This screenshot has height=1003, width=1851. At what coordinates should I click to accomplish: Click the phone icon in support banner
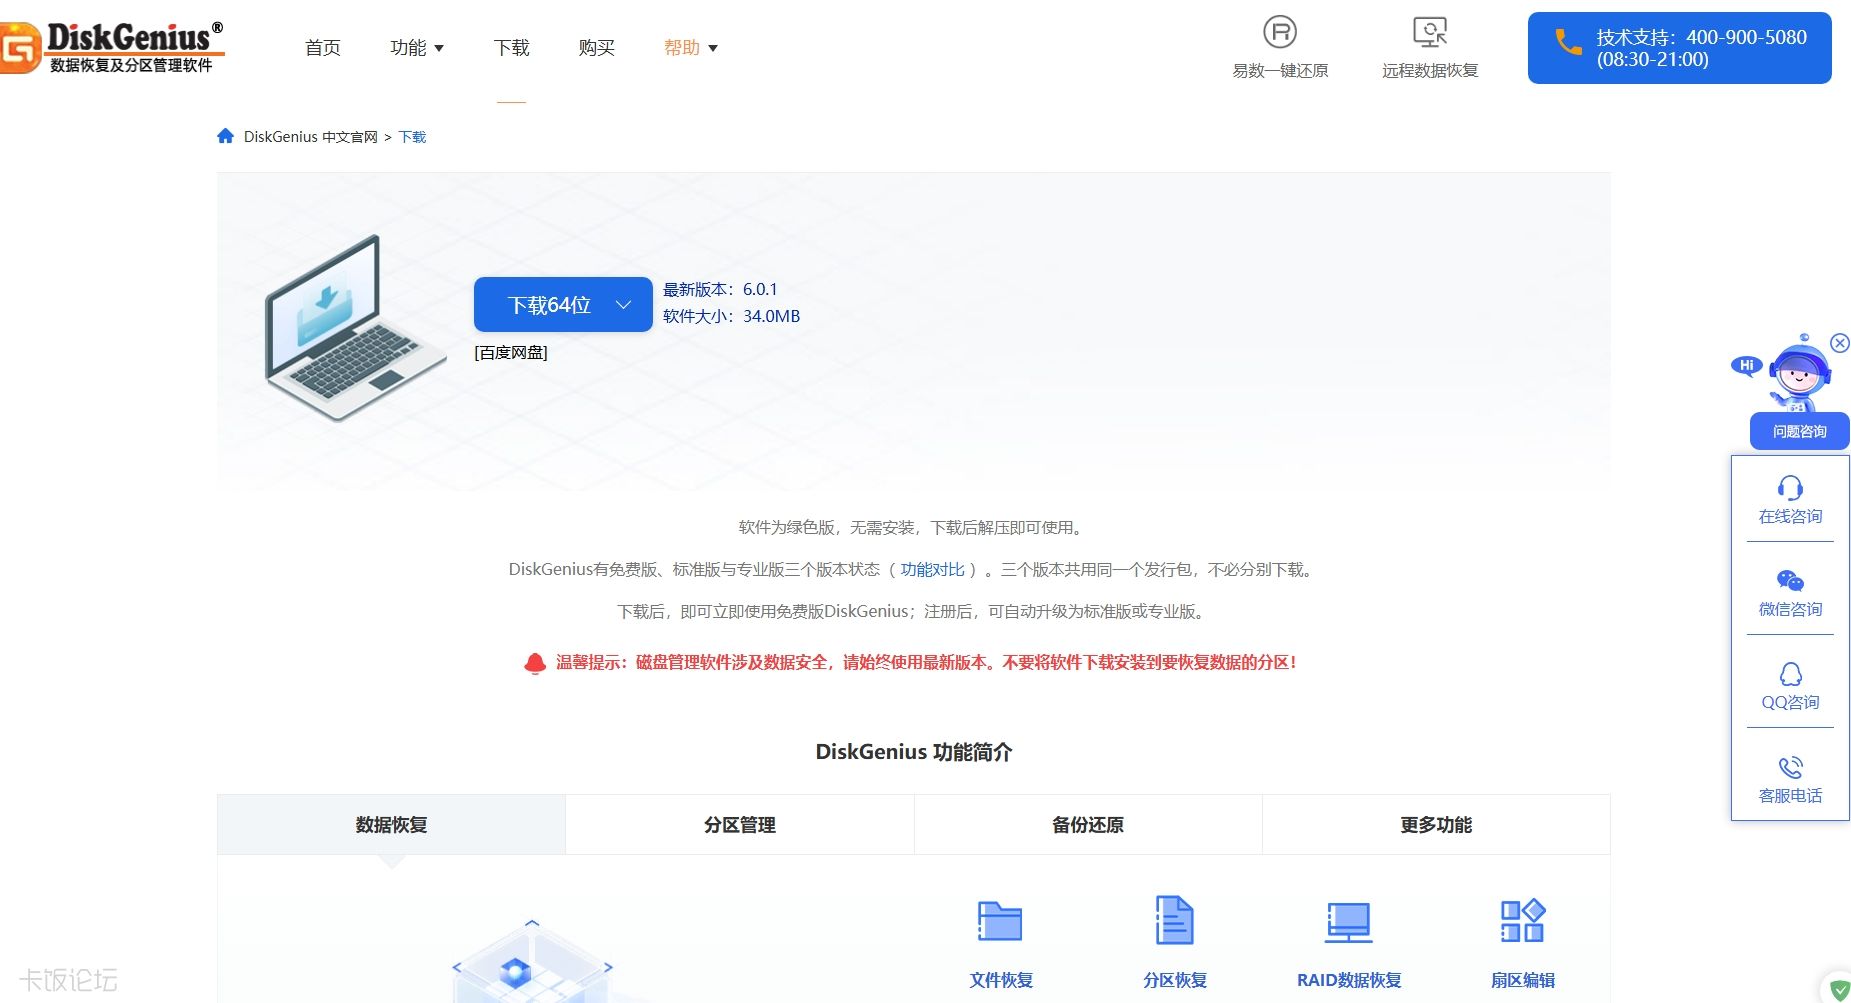click(x=1568, y=42)
